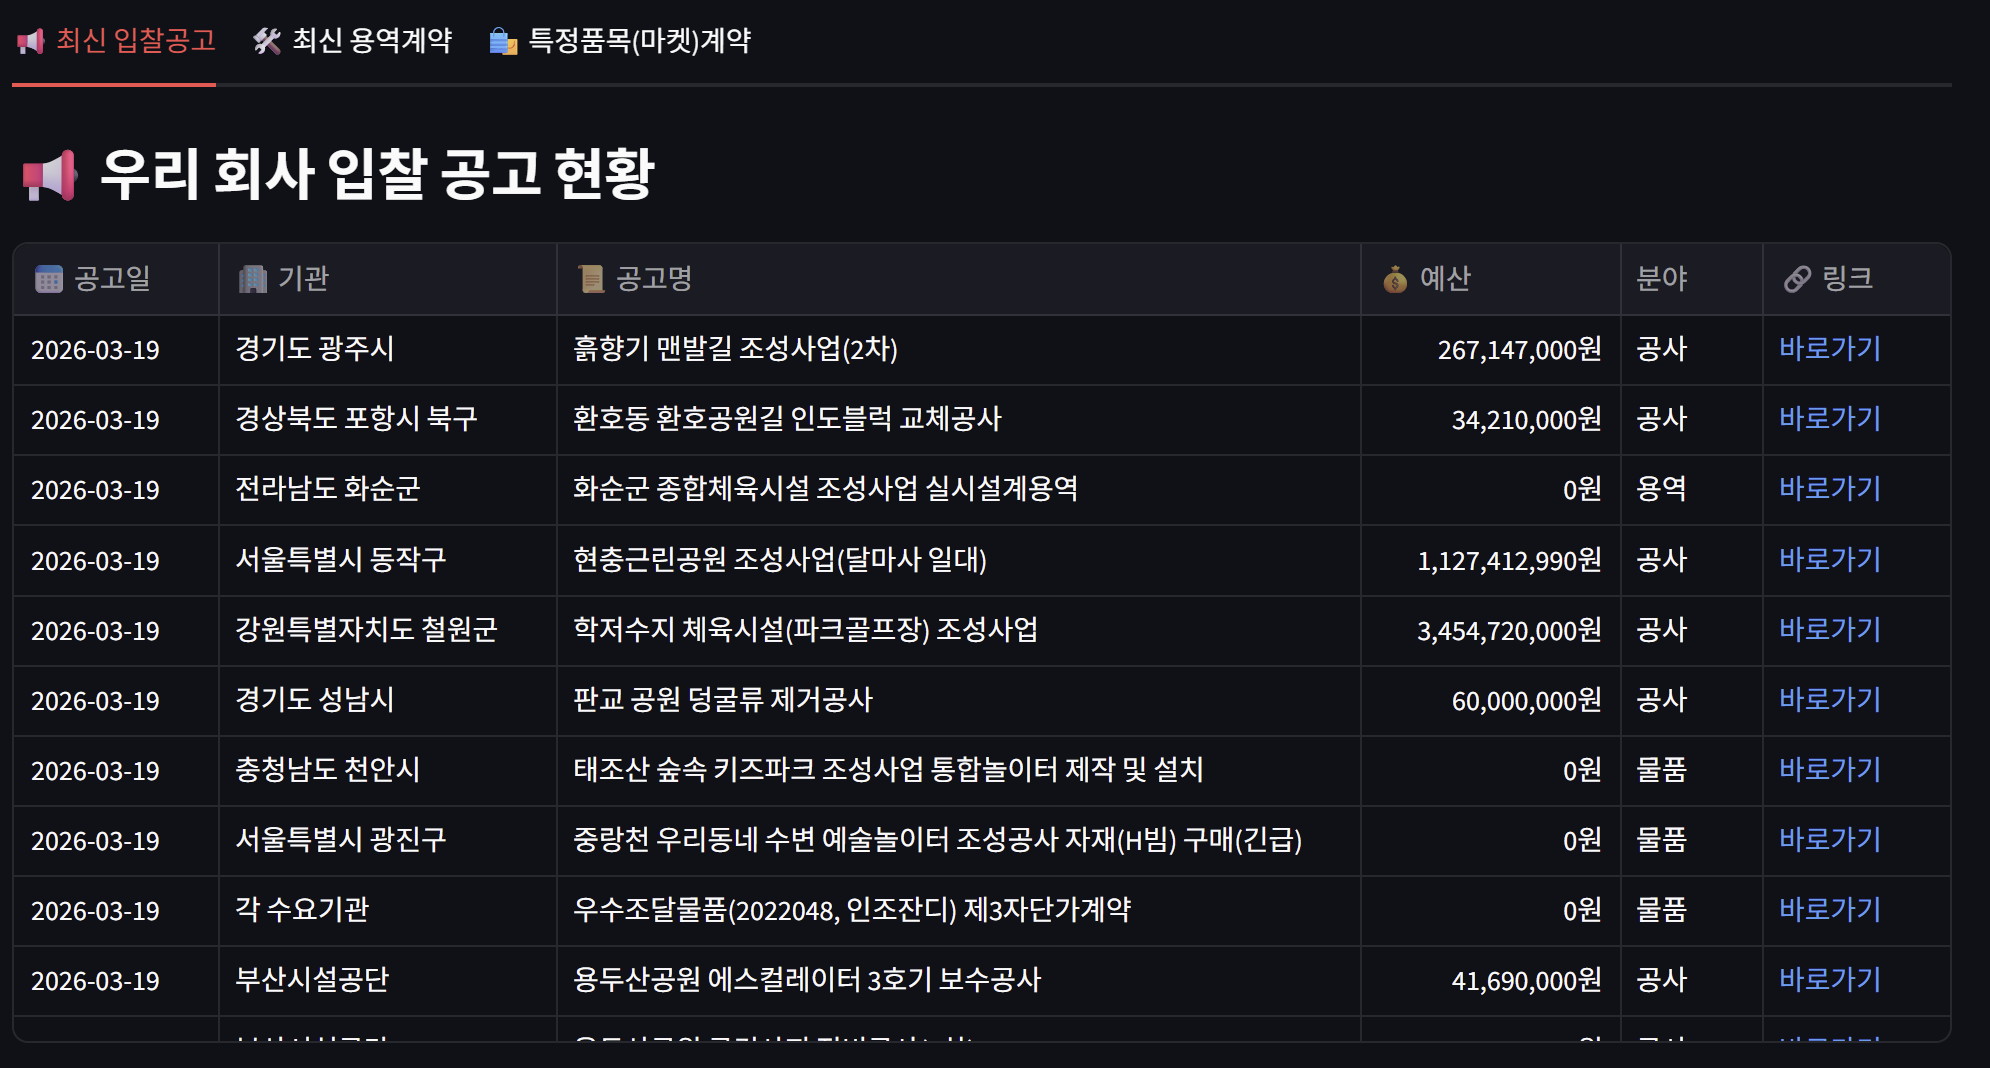The height and width of the screenshot is (1068, 1990).
Task: Click the building icon in the 기관 column header
Action: [x=253, y=280]
